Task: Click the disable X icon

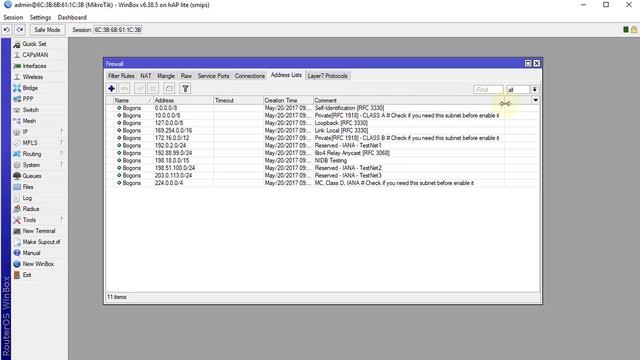Action: click(x=153, y=89)
